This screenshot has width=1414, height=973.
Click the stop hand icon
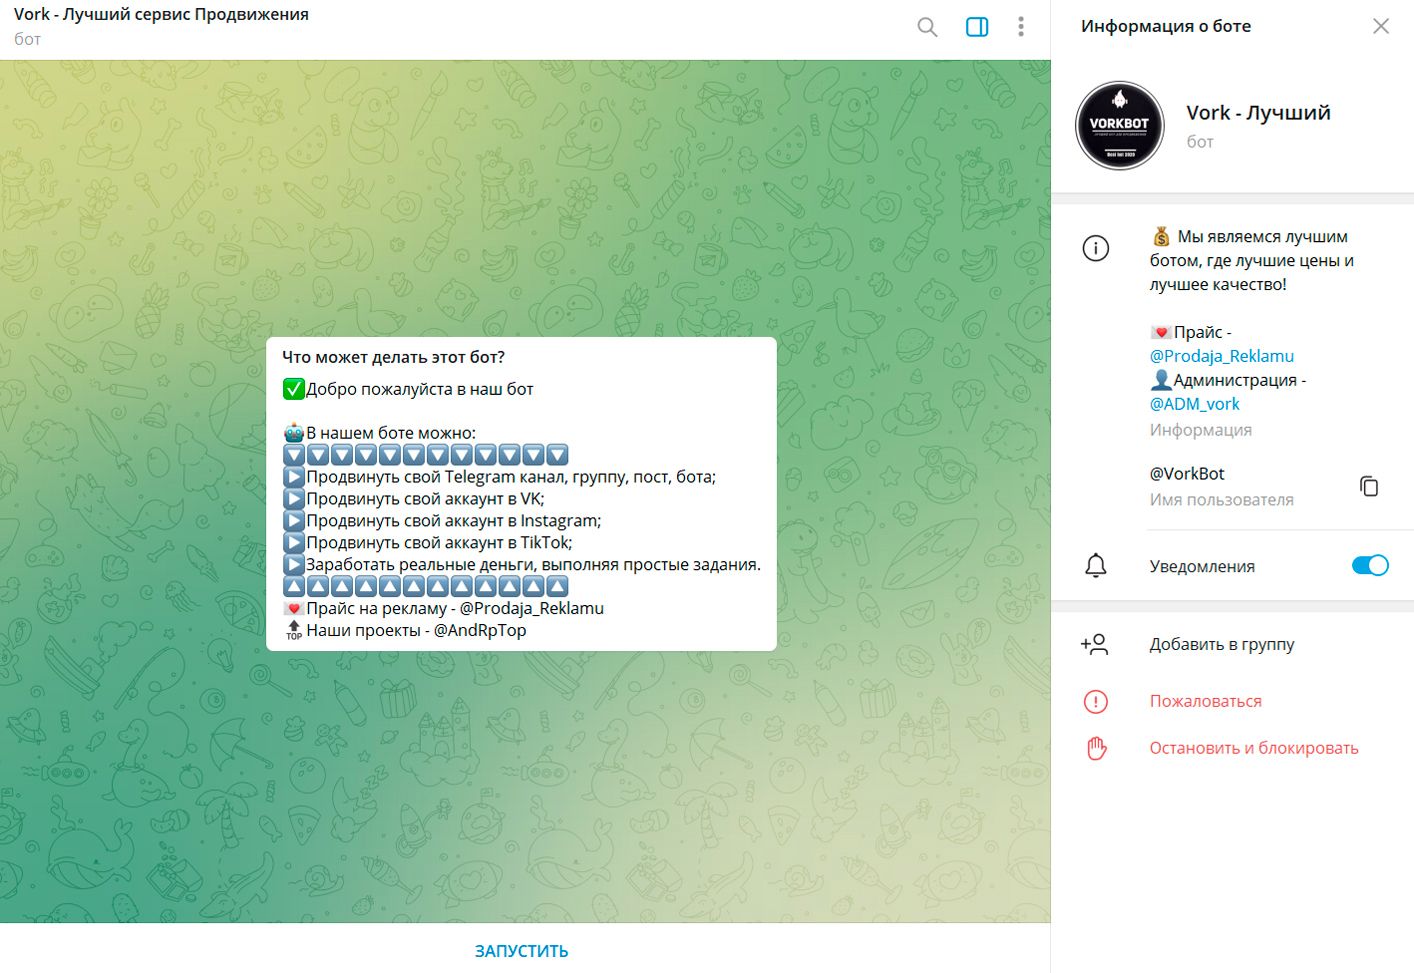(x=1096, y=748)
